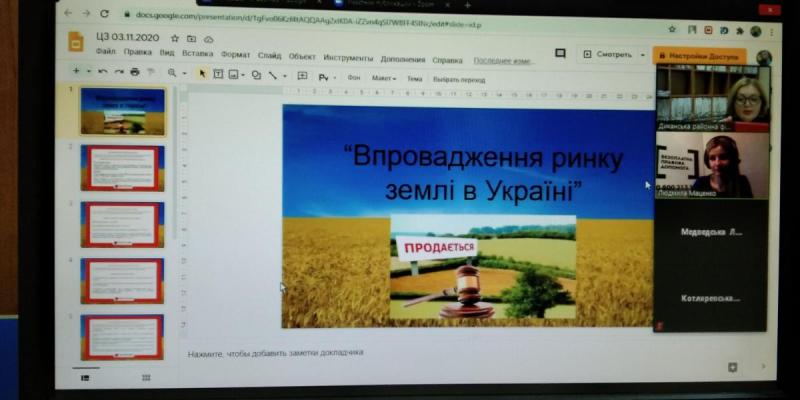800x400 pixels.
Task: Switch to filmstrip view
Action: coord(85,377)
